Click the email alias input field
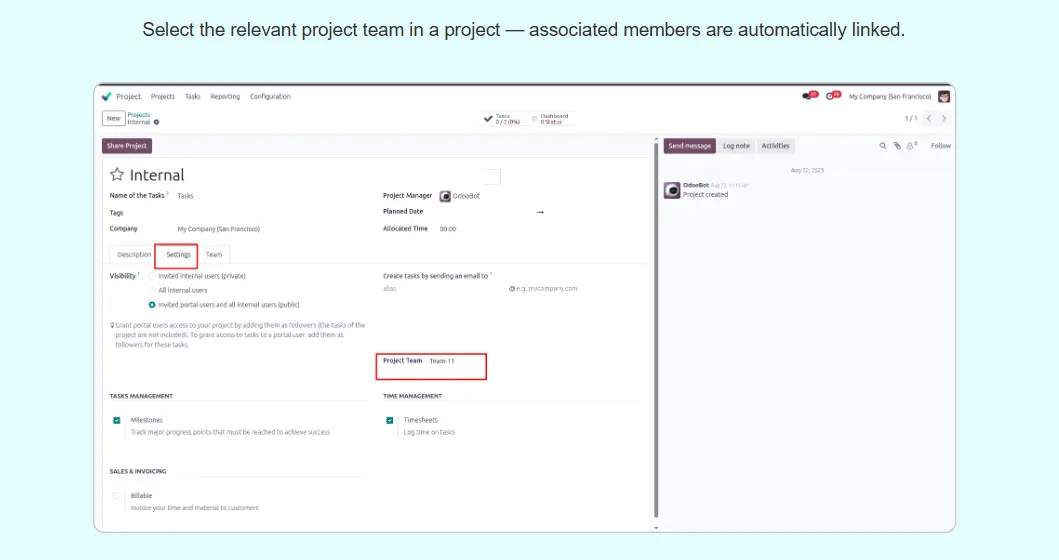The image size is (1059, 560). point(440,289)
